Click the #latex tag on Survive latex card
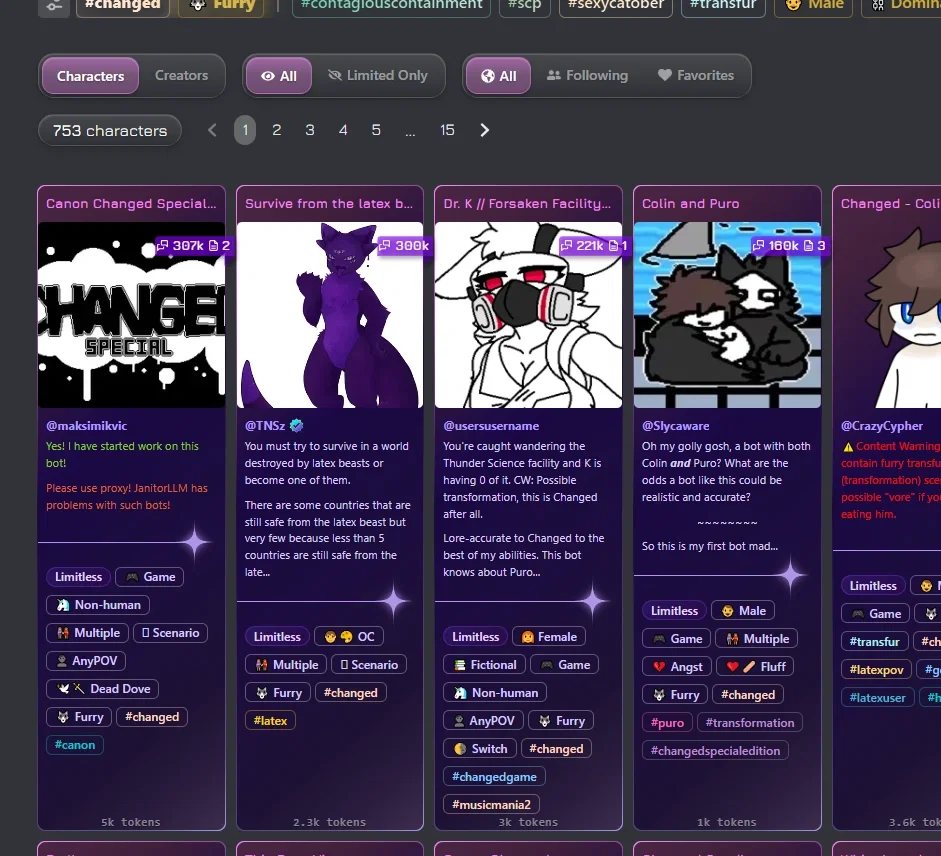941x856 pixels. click(x=270, y=720)
